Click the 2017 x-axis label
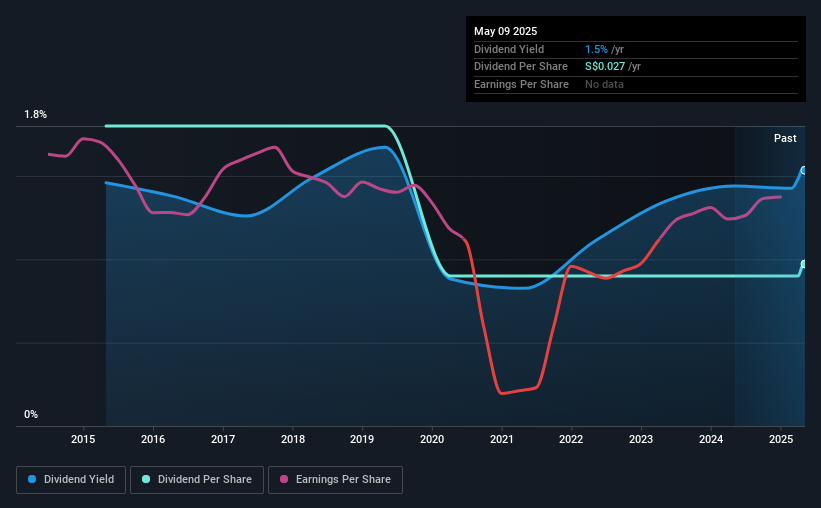Image resolution: width=821 pixels, height=508 pixels. click(x=223, y=439)
